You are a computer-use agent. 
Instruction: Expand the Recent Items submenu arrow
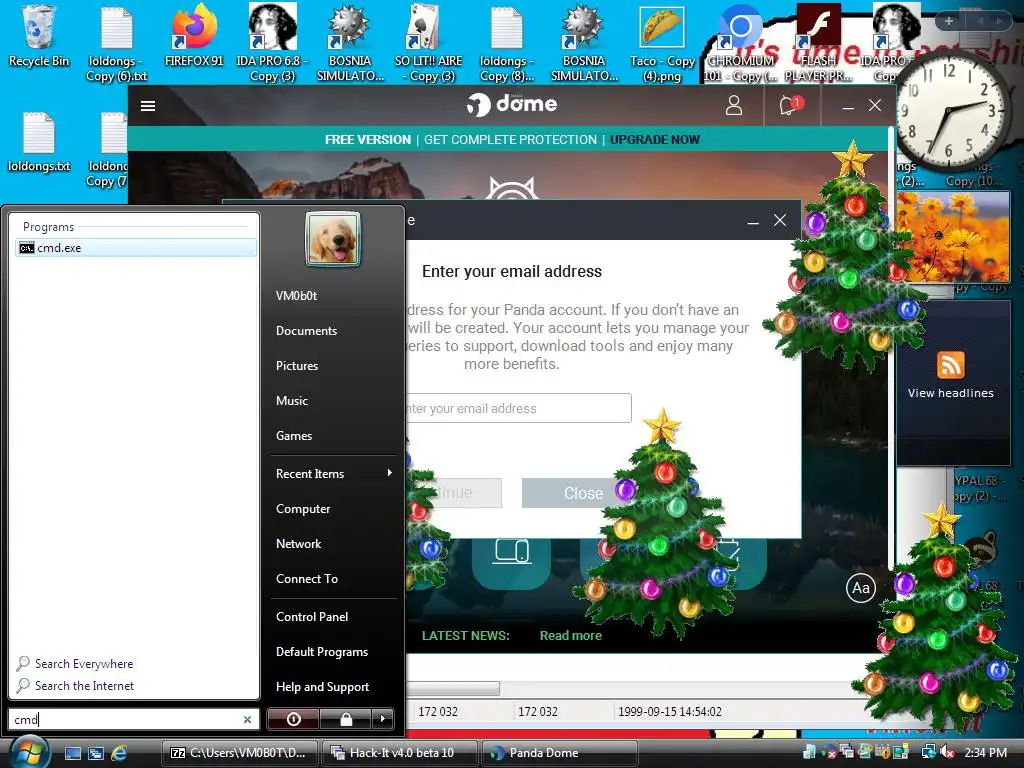tap(389, 473)
